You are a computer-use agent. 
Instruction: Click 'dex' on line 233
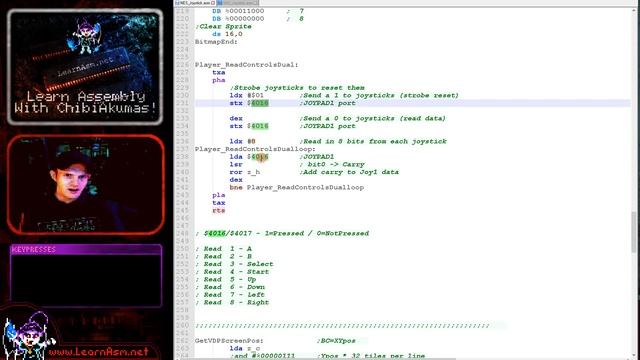236,118
